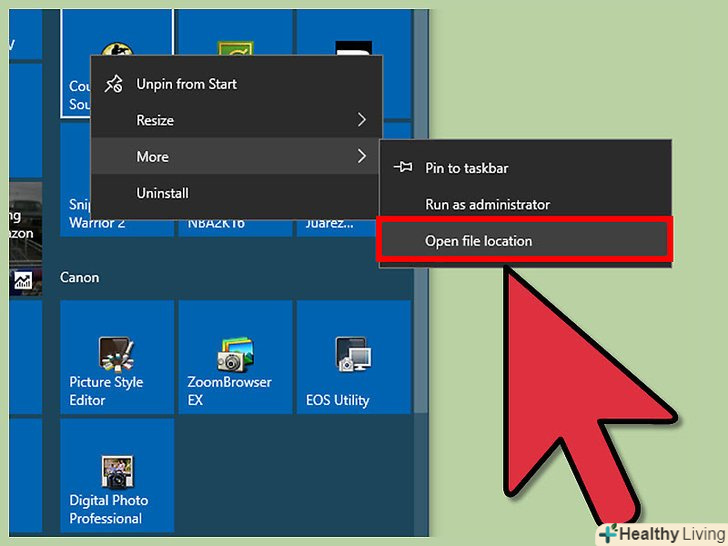
Task: Launch ZoomBrowser EX tile icon
Action: pos(235,354)
